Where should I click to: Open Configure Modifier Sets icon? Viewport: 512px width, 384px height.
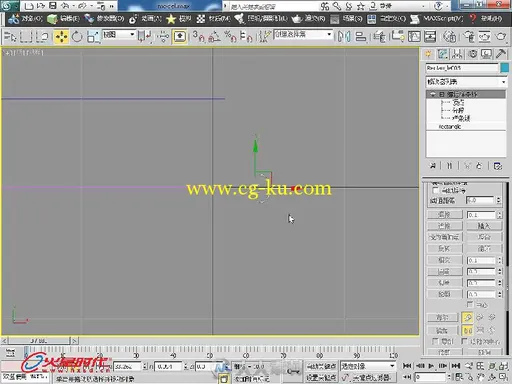pos(497,165)
